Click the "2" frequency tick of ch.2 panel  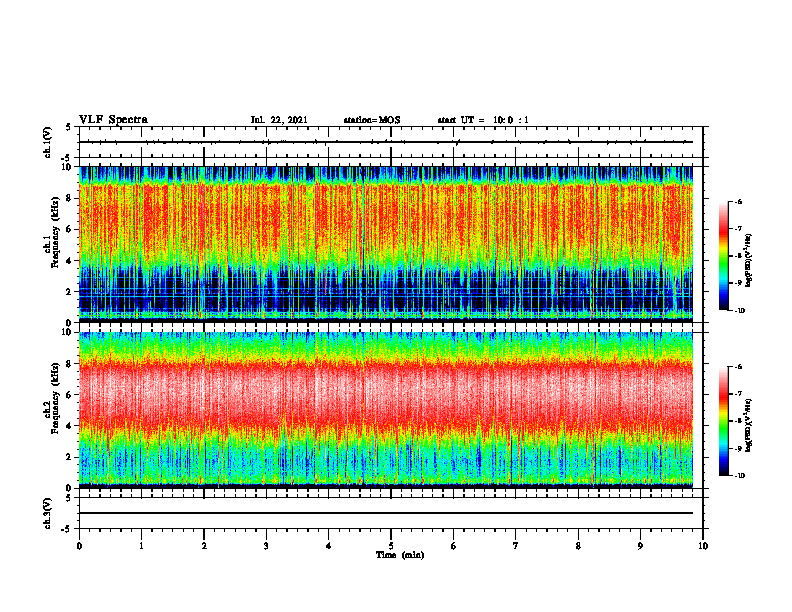coord(70,457)
